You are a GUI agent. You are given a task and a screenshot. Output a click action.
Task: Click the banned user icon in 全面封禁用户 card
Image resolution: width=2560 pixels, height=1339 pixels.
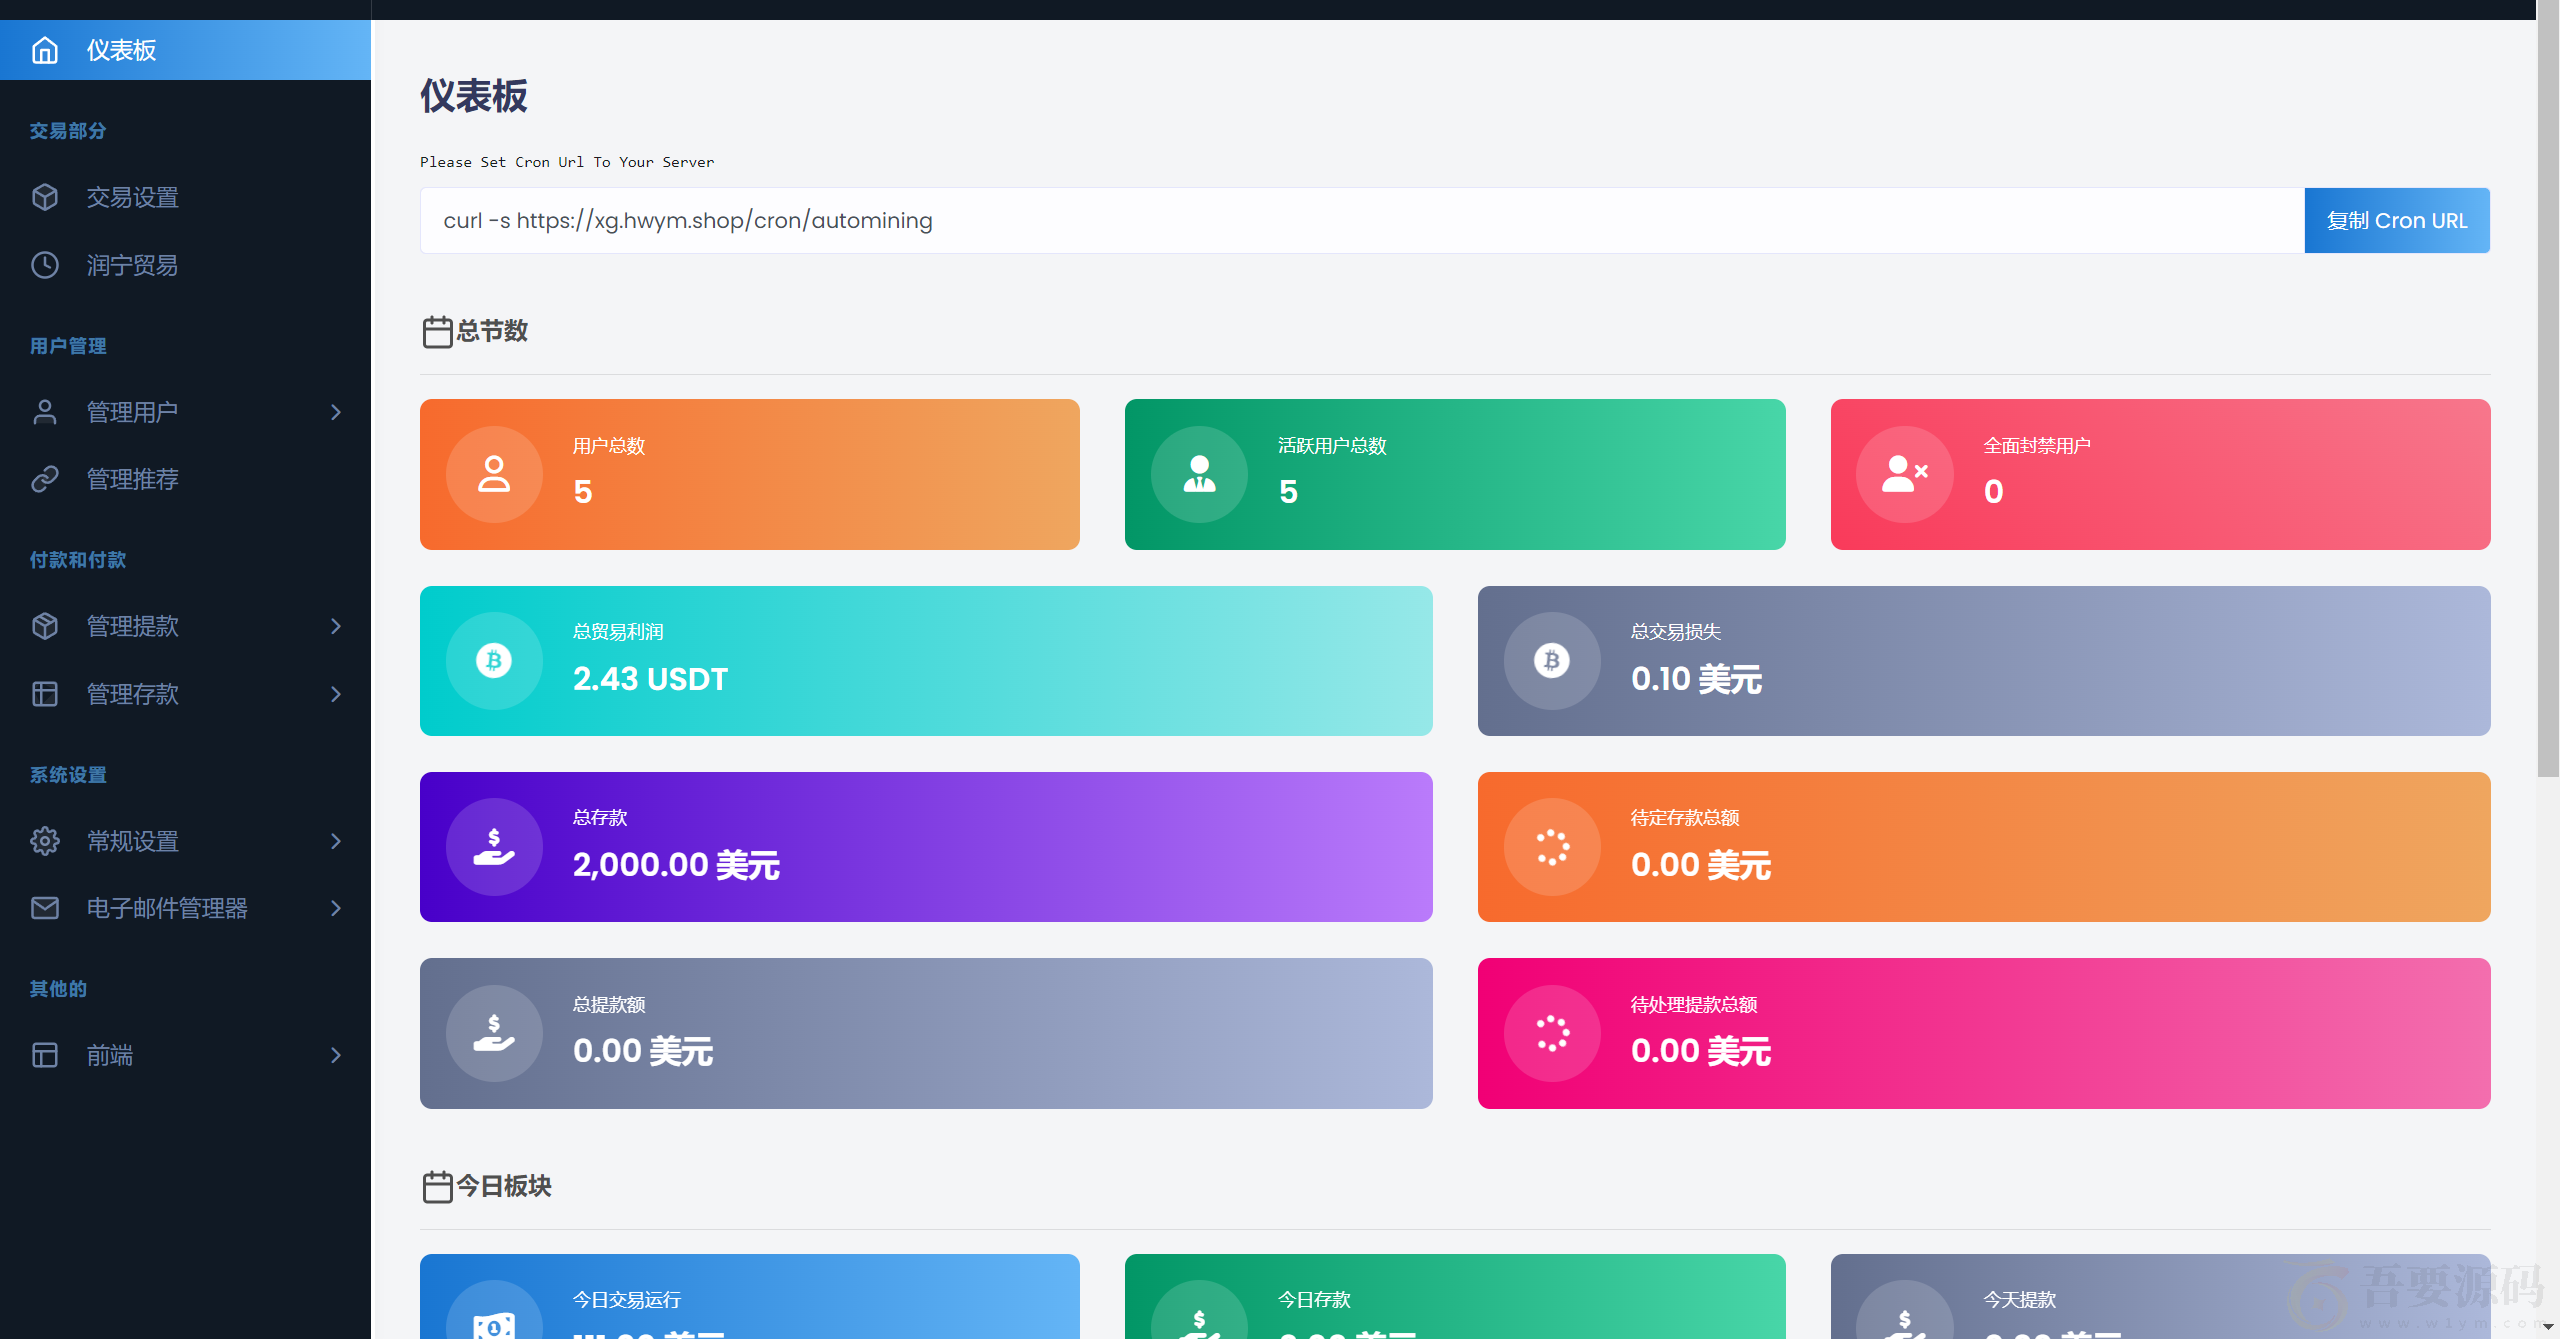tap(1905, 474)
